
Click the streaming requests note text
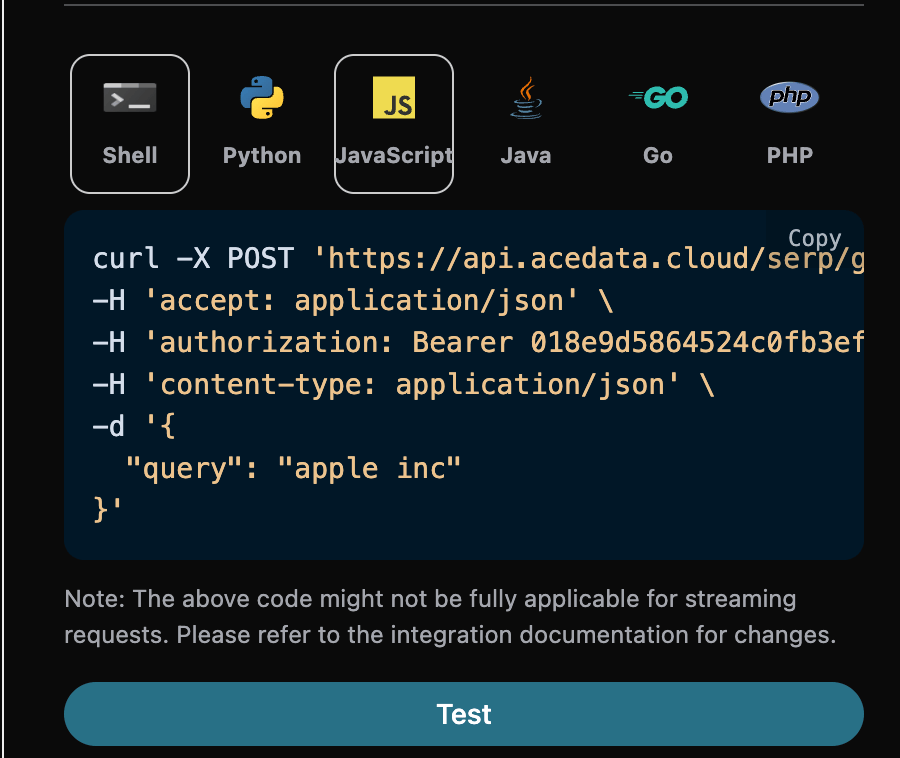(x=450, y=617)
